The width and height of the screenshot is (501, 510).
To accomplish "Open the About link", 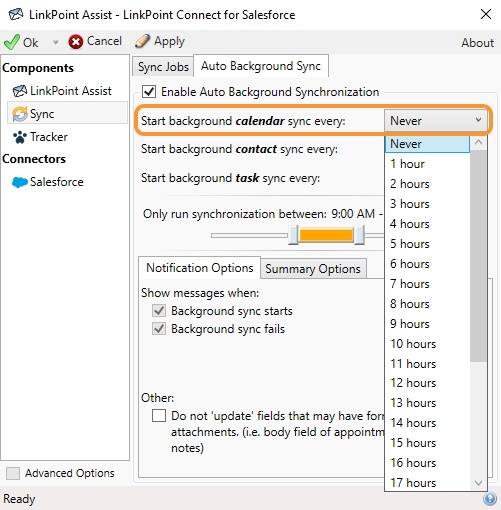I will click(x=477, y=43).
